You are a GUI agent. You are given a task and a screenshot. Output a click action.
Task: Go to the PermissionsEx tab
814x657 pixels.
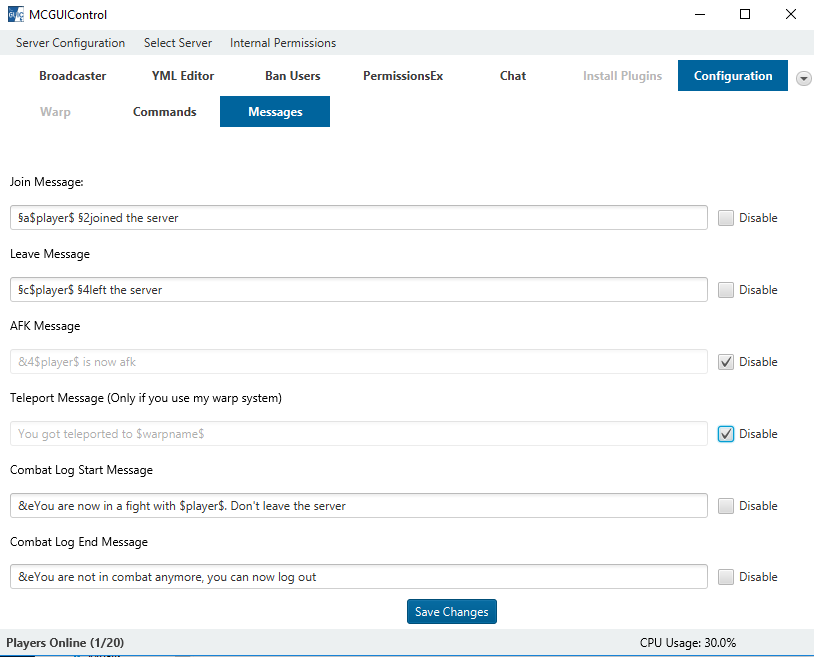(x=403, y=76)
